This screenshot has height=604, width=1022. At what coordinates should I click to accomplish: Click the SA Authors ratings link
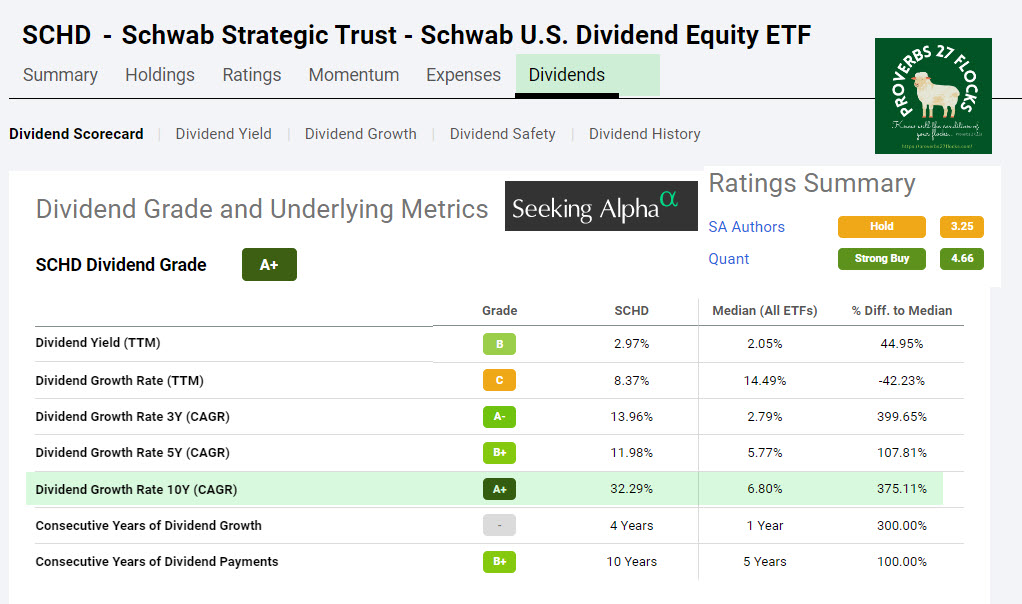pyautogui.click(x=746, y=227)
